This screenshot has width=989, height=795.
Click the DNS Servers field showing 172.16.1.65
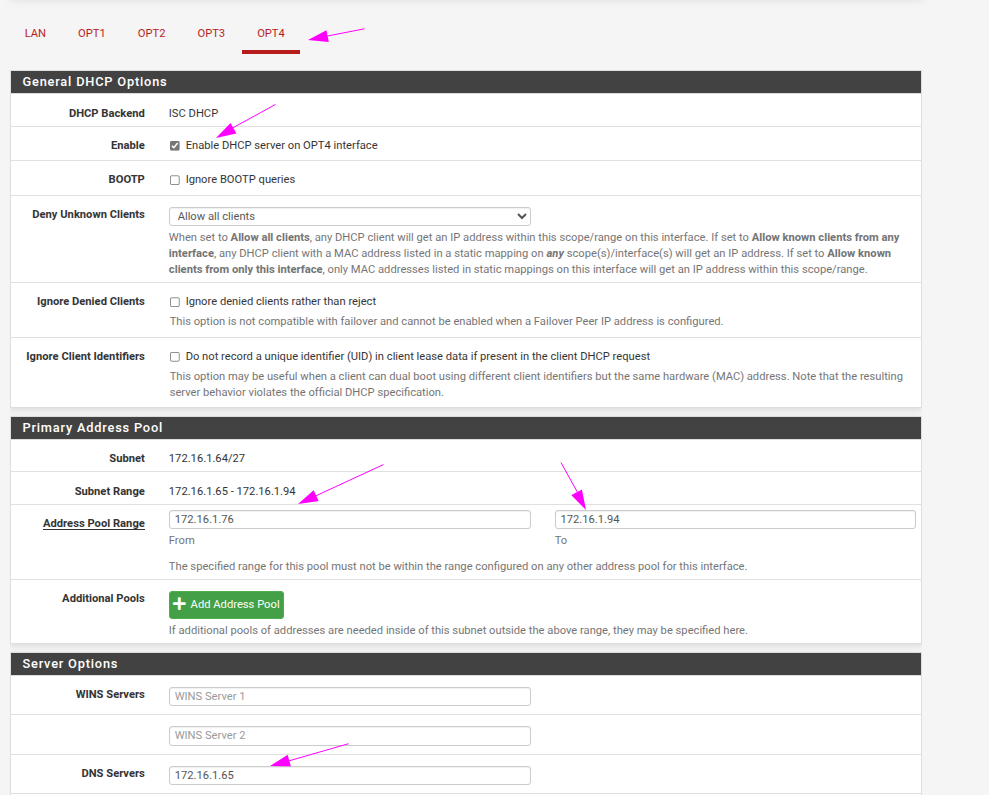tap(349, 776)
